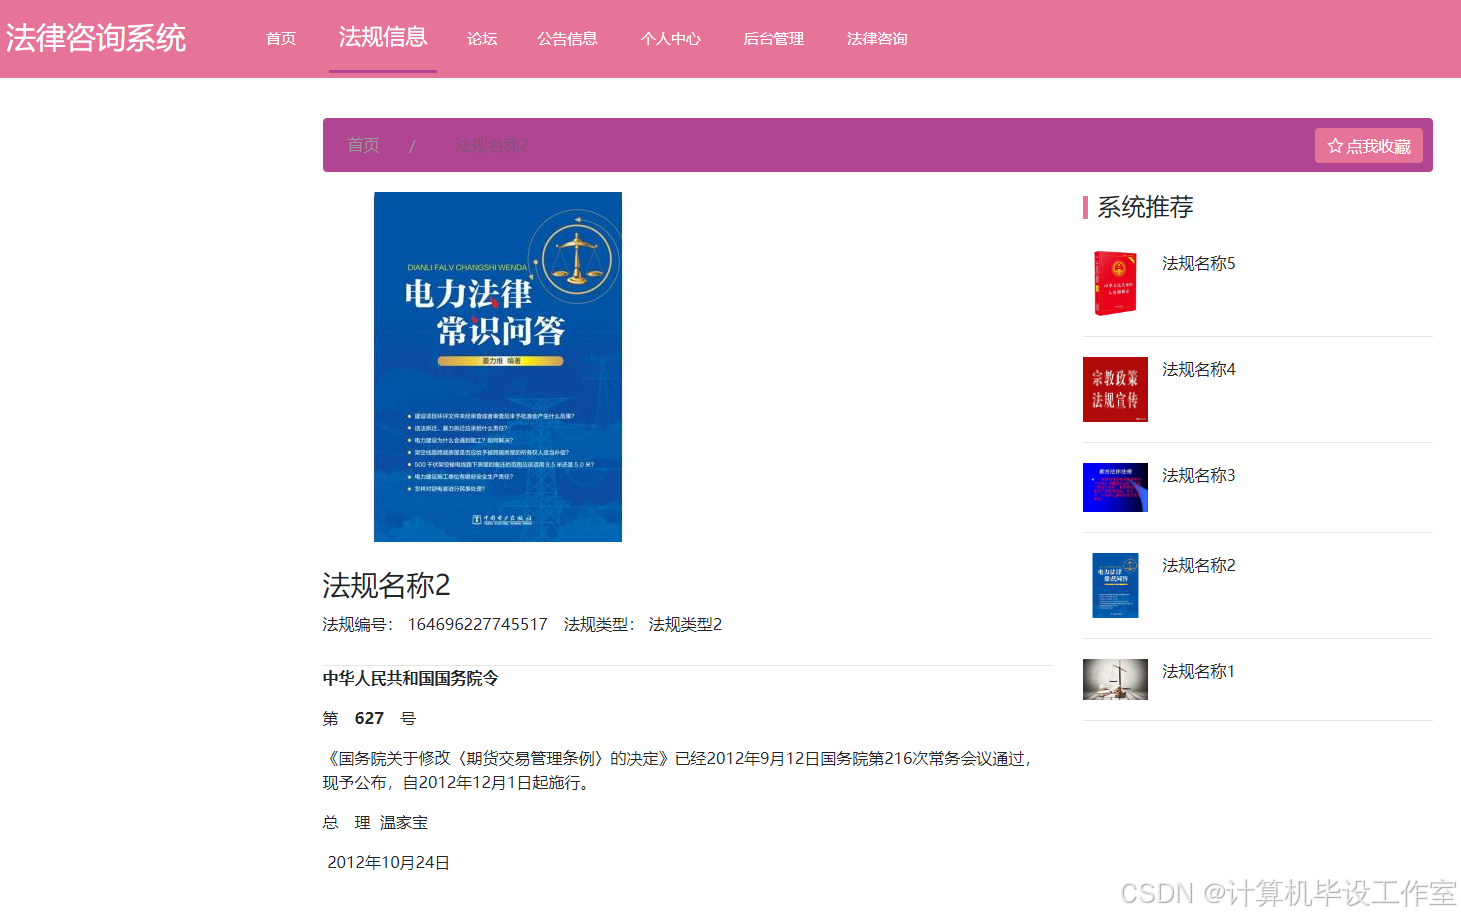Click the star icon in 点我收藏
The width and height of the screenshot is (1461, 919).
click(x=1335, y=146)
